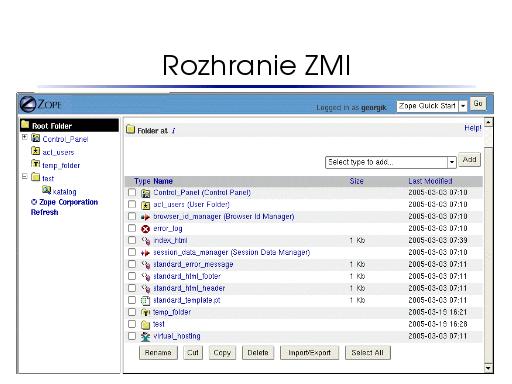Viewport: 512px width, 384px height.
Task: Tick the acl_users checkbox
Action: (132, 204)
